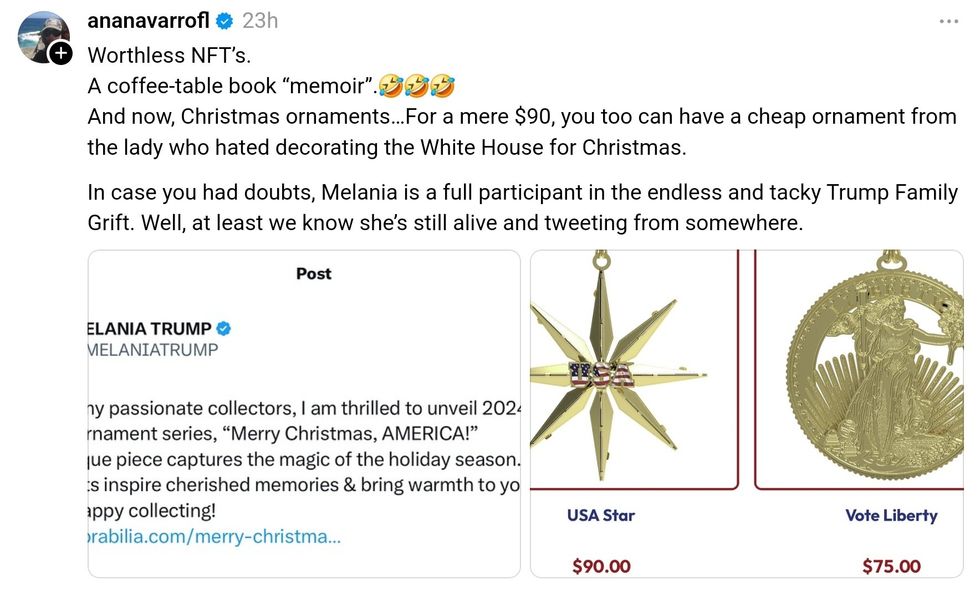Screen dimensions: 980x600
Task: Click the 23h post timestamp
Action: point(260,21)
